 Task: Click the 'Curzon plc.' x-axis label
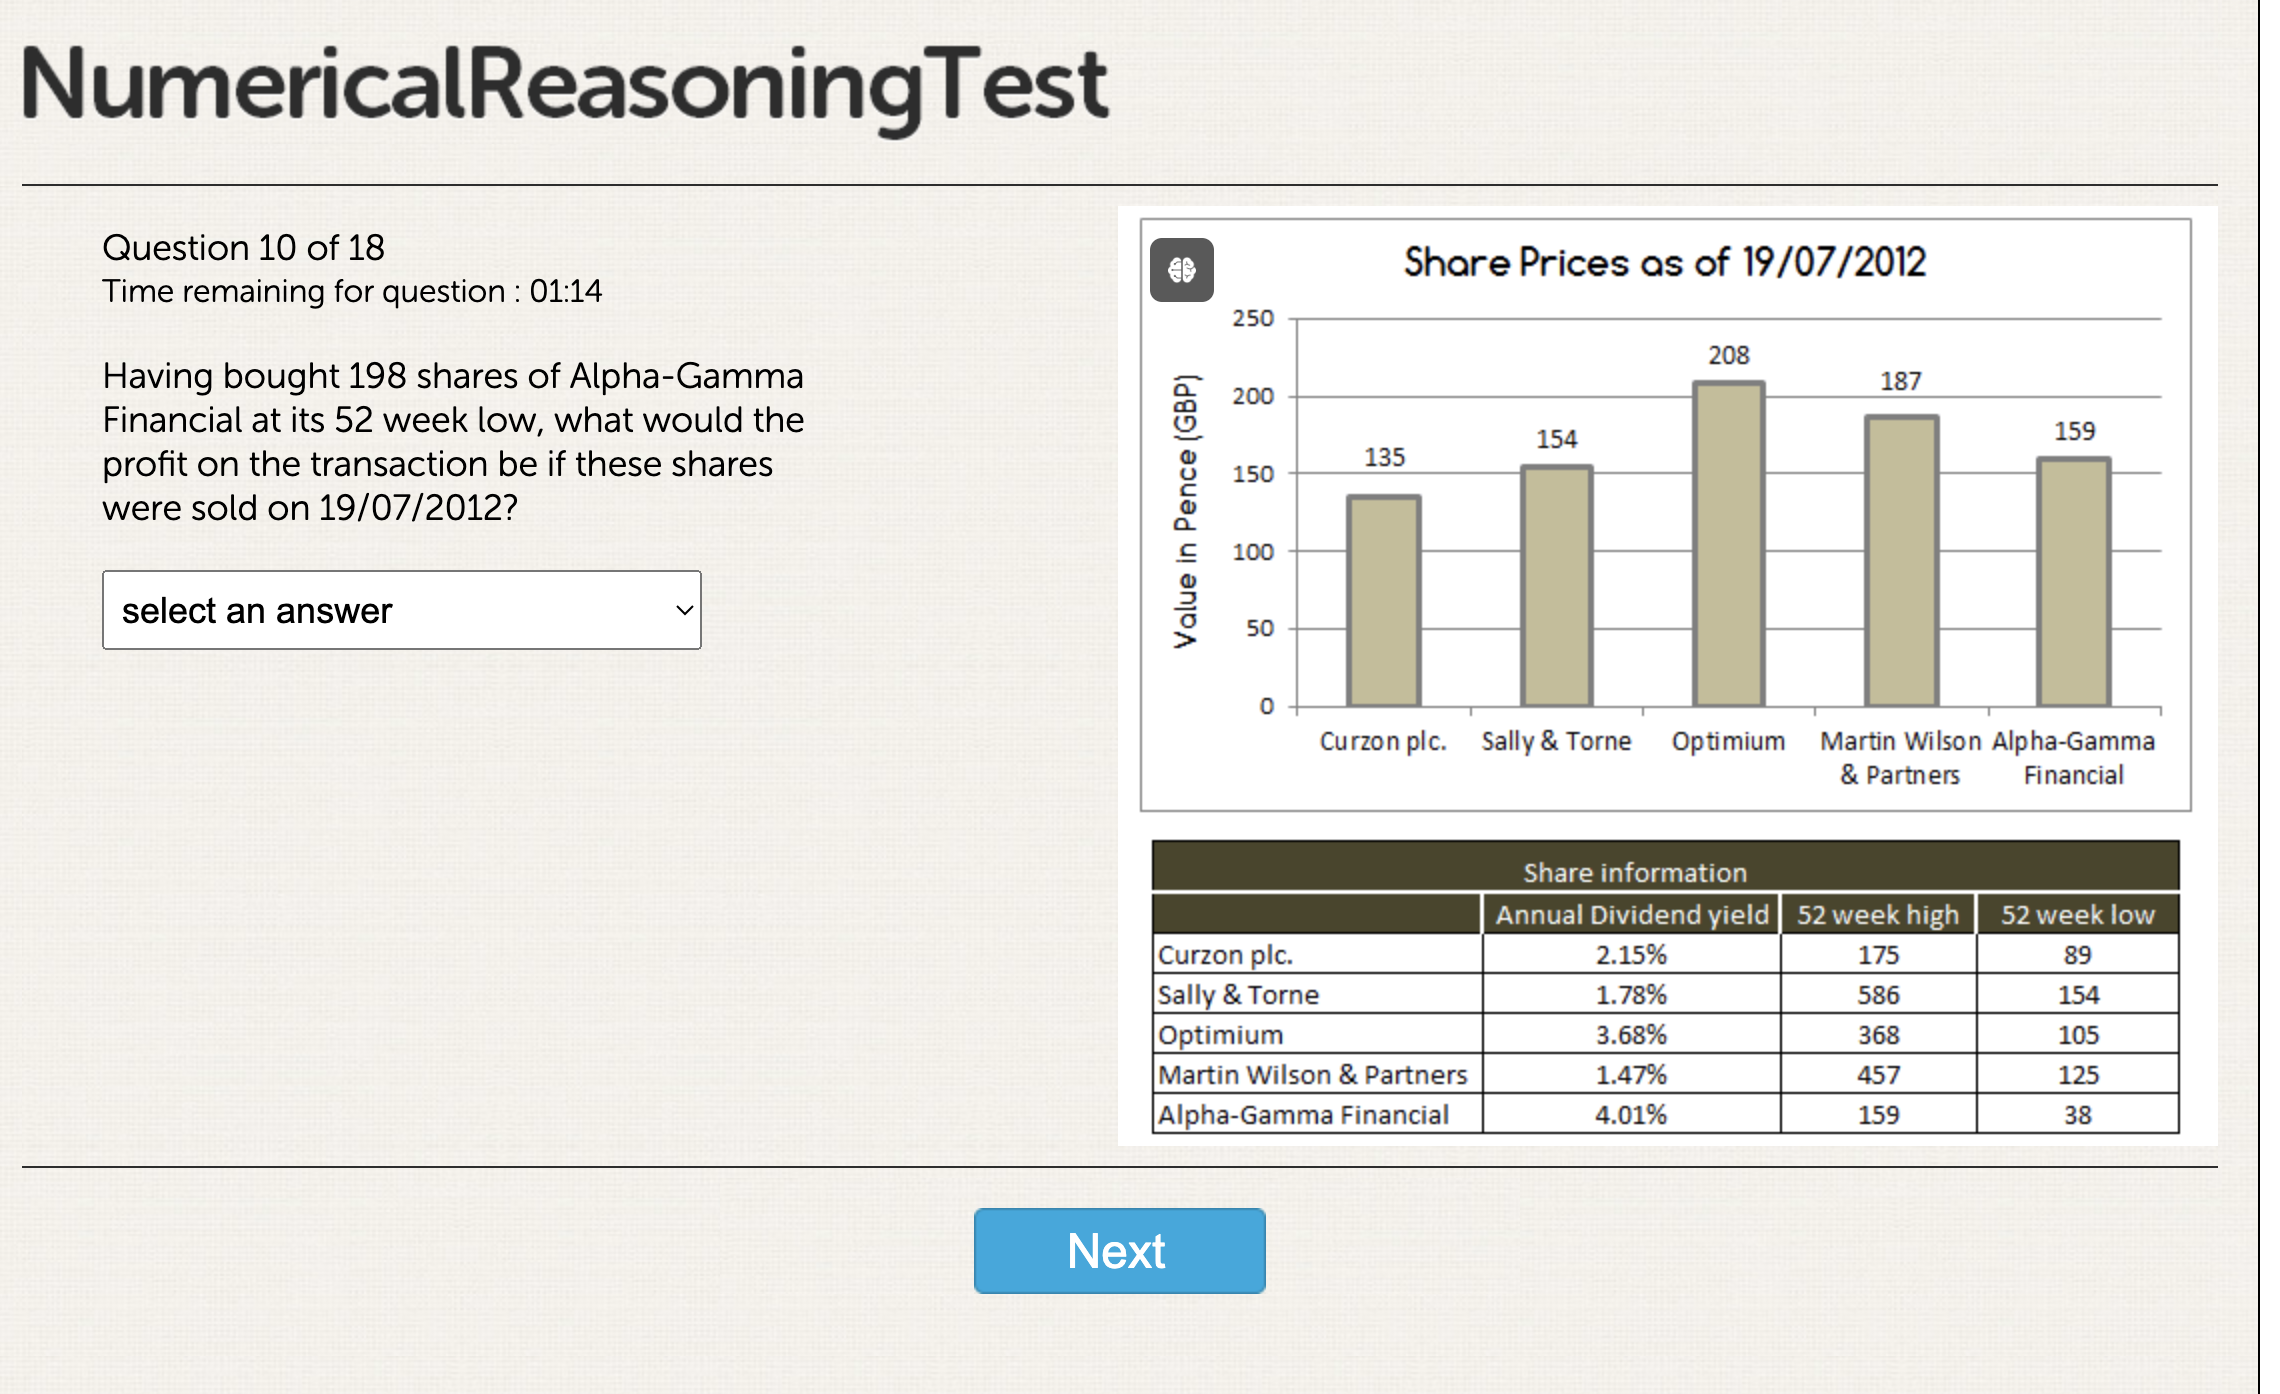click(1383, 741)
